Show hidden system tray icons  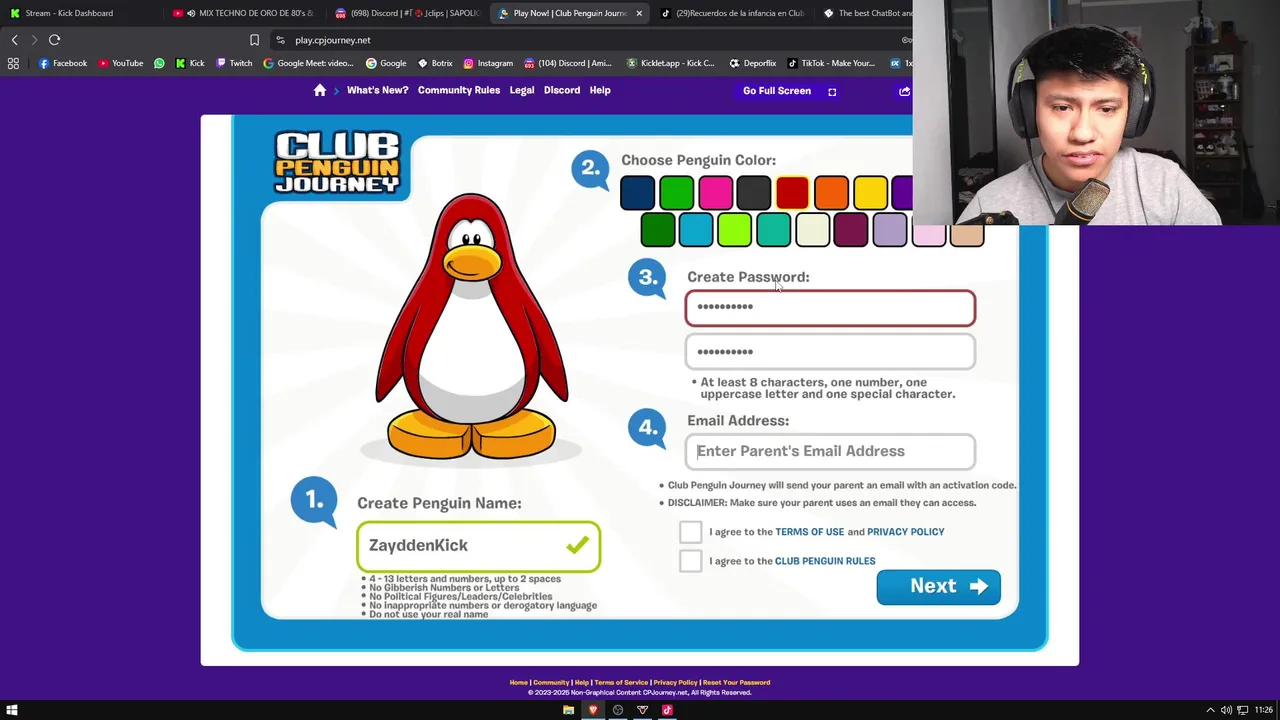pyautogui.click(x=1210, y=710)
